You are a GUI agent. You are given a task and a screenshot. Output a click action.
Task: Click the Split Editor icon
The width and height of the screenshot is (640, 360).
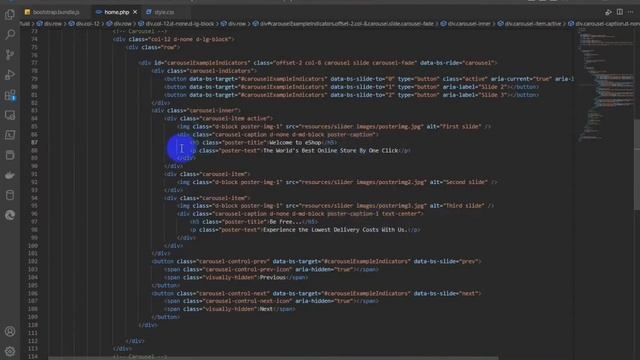[x=620, y=12]
